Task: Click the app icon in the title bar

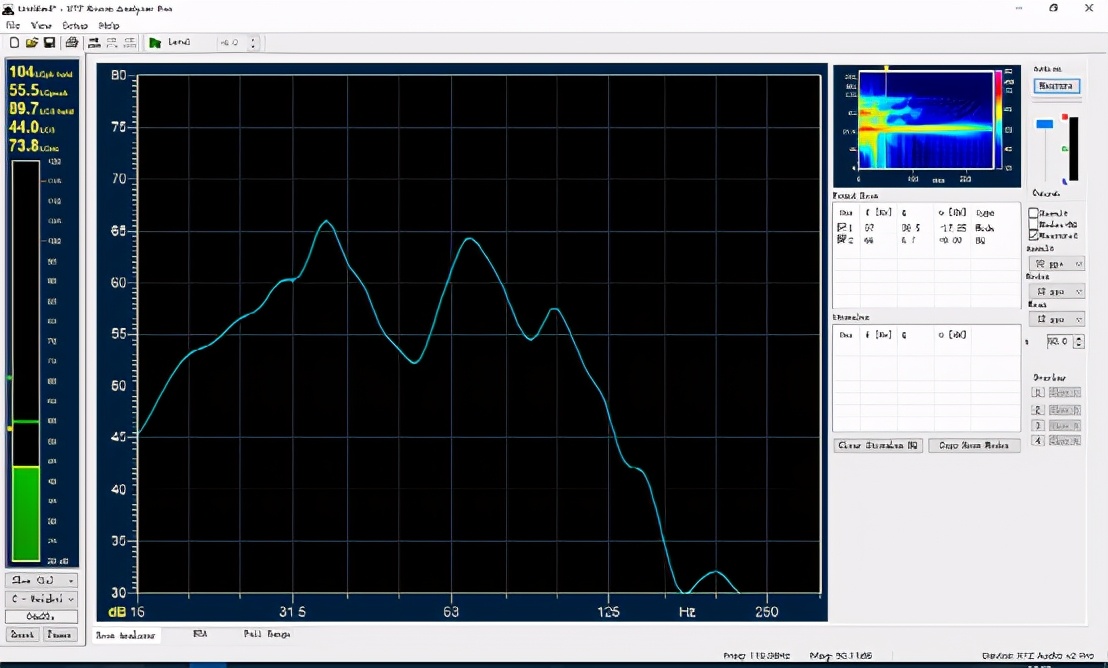Action: (8, 8)
